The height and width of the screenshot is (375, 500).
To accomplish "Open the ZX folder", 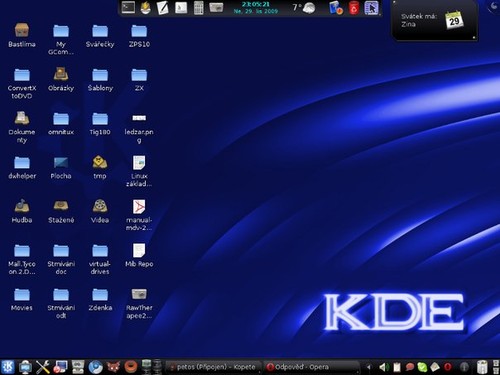I will (139, 79).
